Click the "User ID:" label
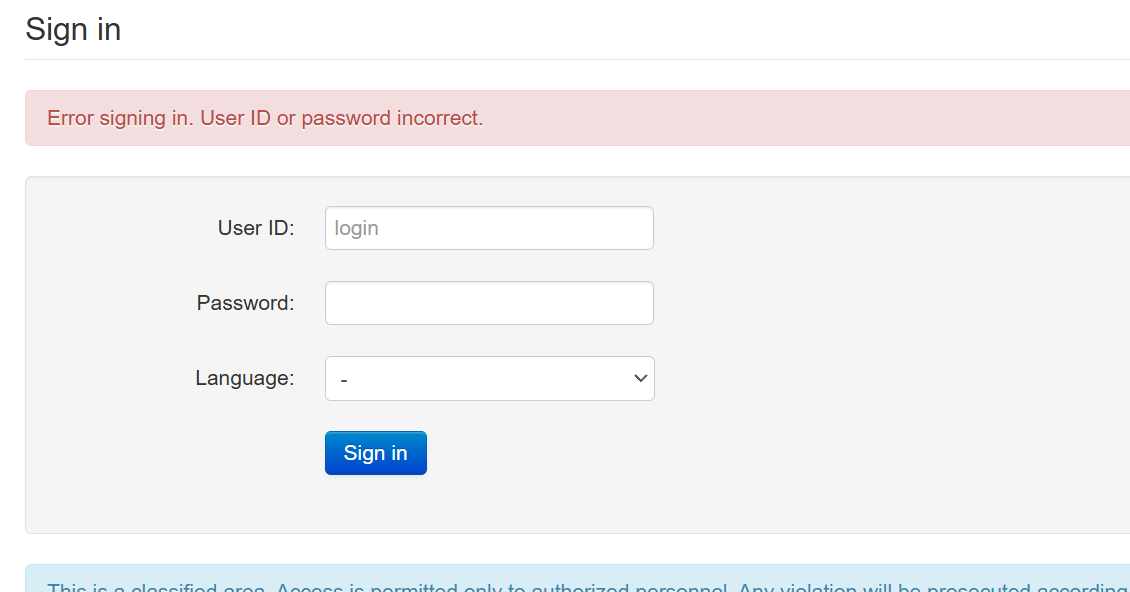Image resolution: width=1130 pixels, height=592 pixels. pos(256,228)
